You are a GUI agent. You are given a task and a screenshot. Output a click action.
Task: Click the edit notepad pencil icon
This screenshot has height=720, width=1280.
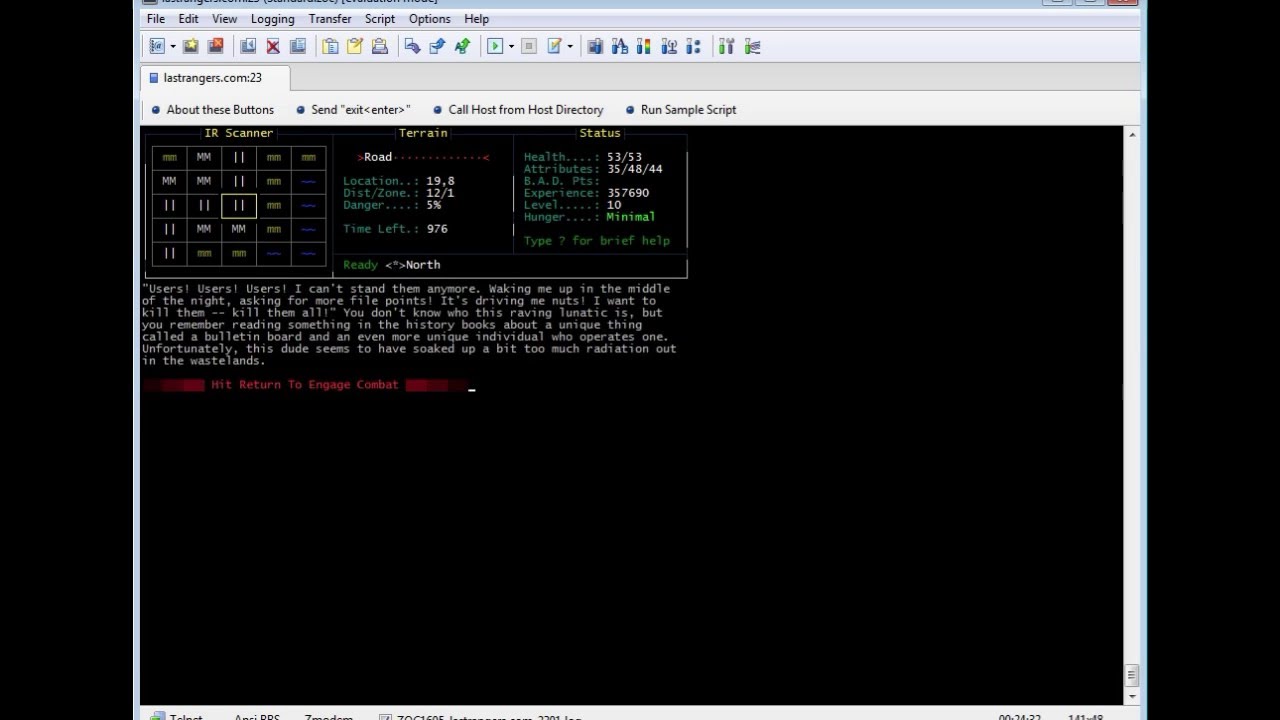pyautogui.click(x=554, y=46)
